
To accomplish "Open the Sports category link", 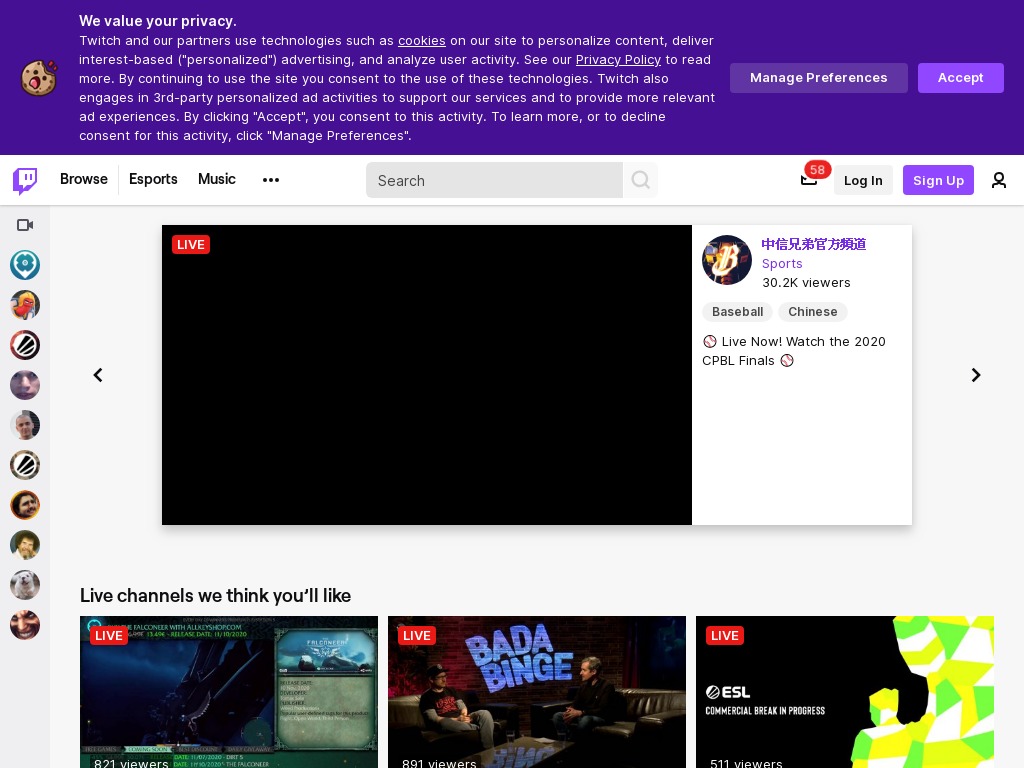I will coord(782,263).
